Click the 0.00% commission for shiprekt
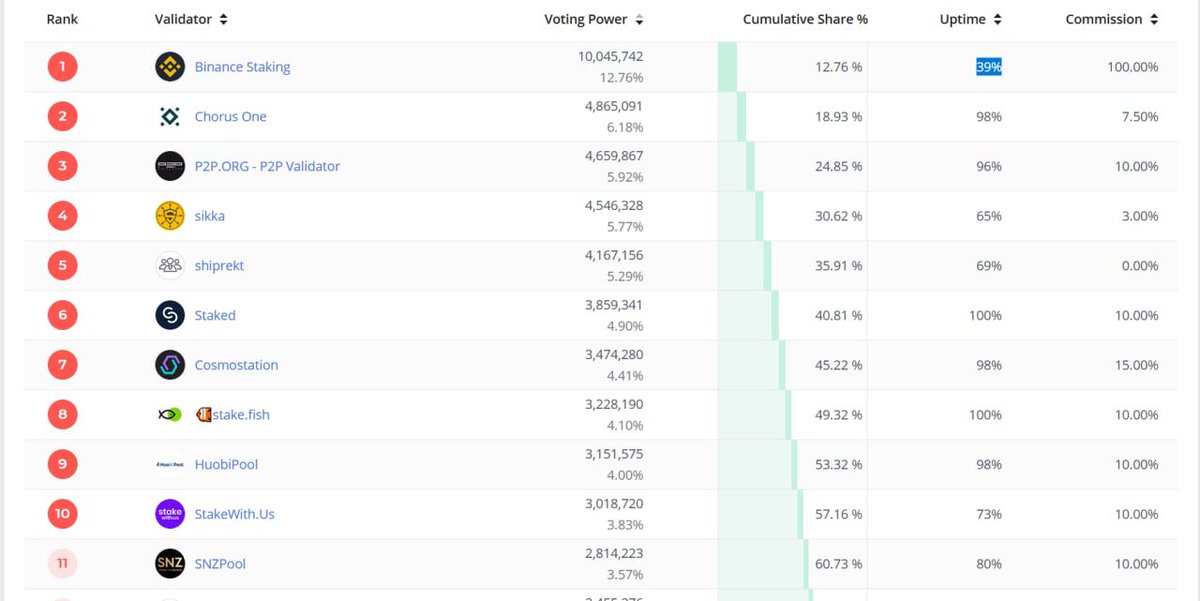 coord(1138,266)
